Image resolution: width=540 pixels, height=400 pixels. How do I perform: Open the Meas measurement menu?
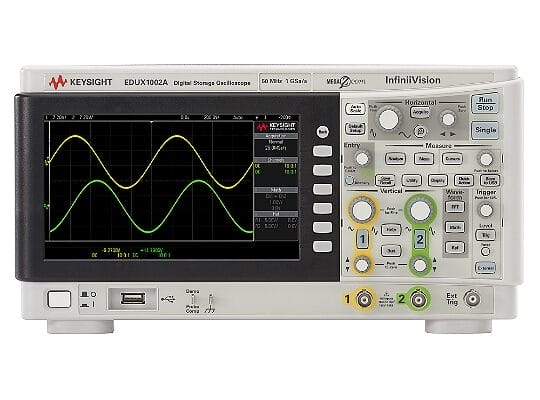[x=424, y=158]
